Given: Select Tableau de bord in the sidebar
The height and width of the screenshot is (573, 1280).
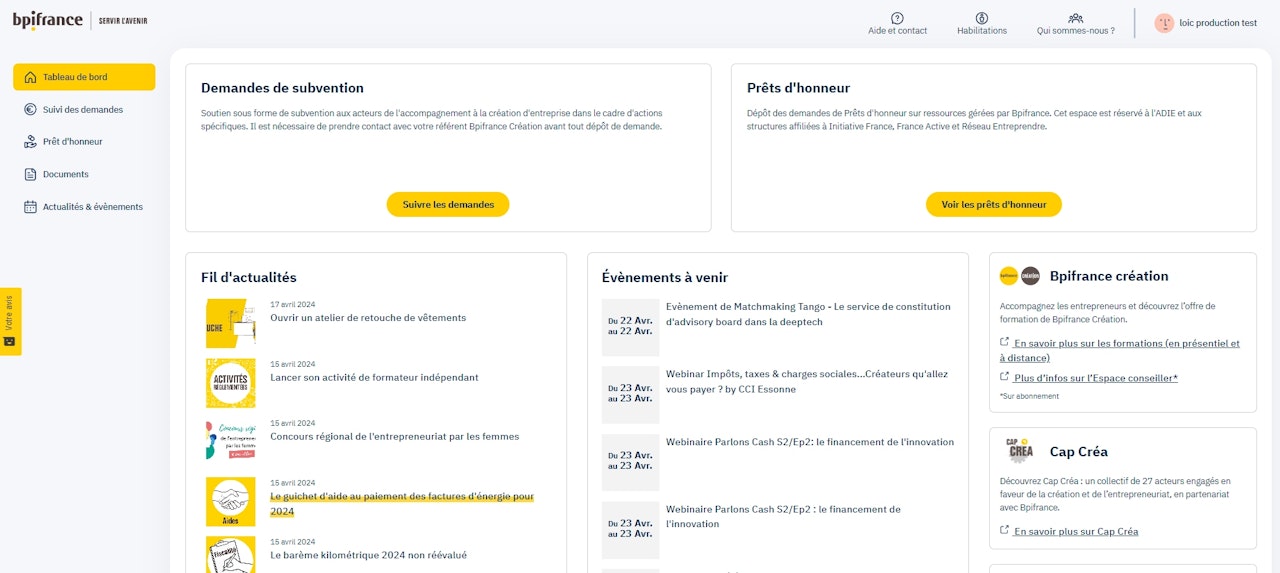Looking at the screenshot, I should coord(84,77).
